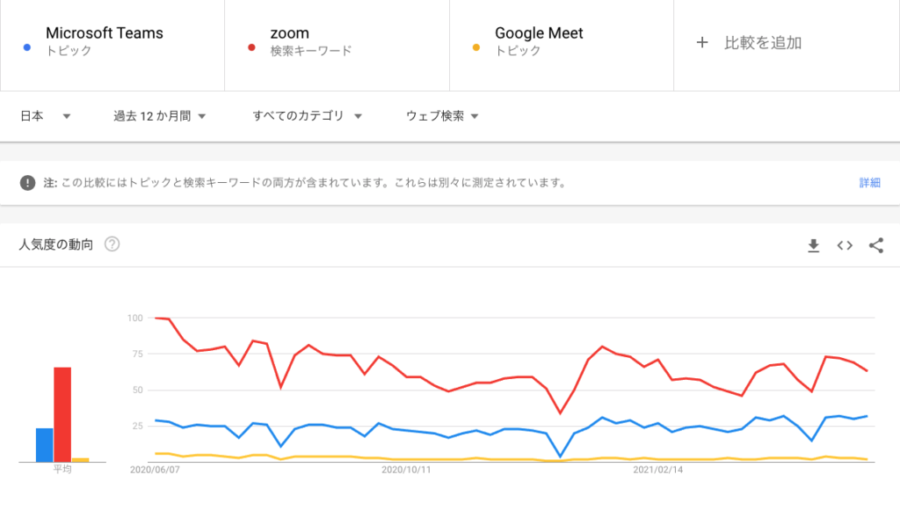Viewport: 900px width, 526px height.
Task: Click the blue Microsoft Teams average bar
Action: [x=44, y=445]
